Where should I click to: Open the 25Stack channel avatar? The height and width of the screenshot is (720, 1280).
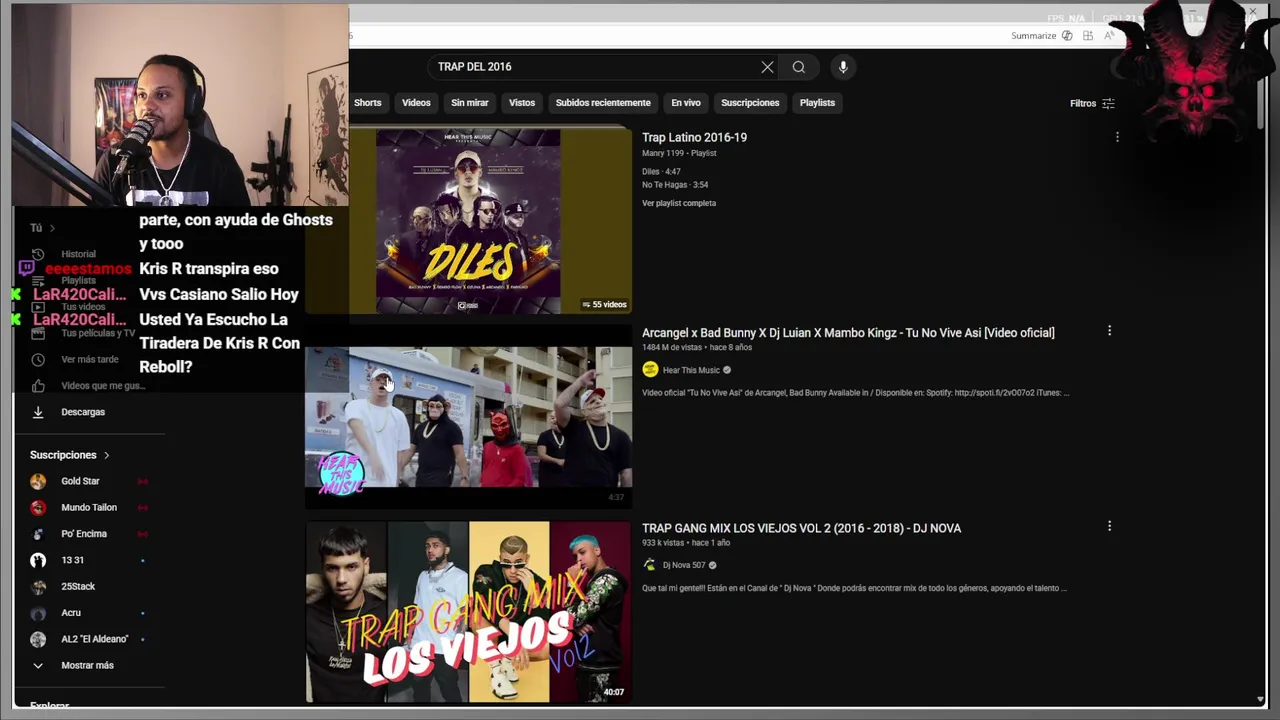pyautogui.click(x=38, y=587)
